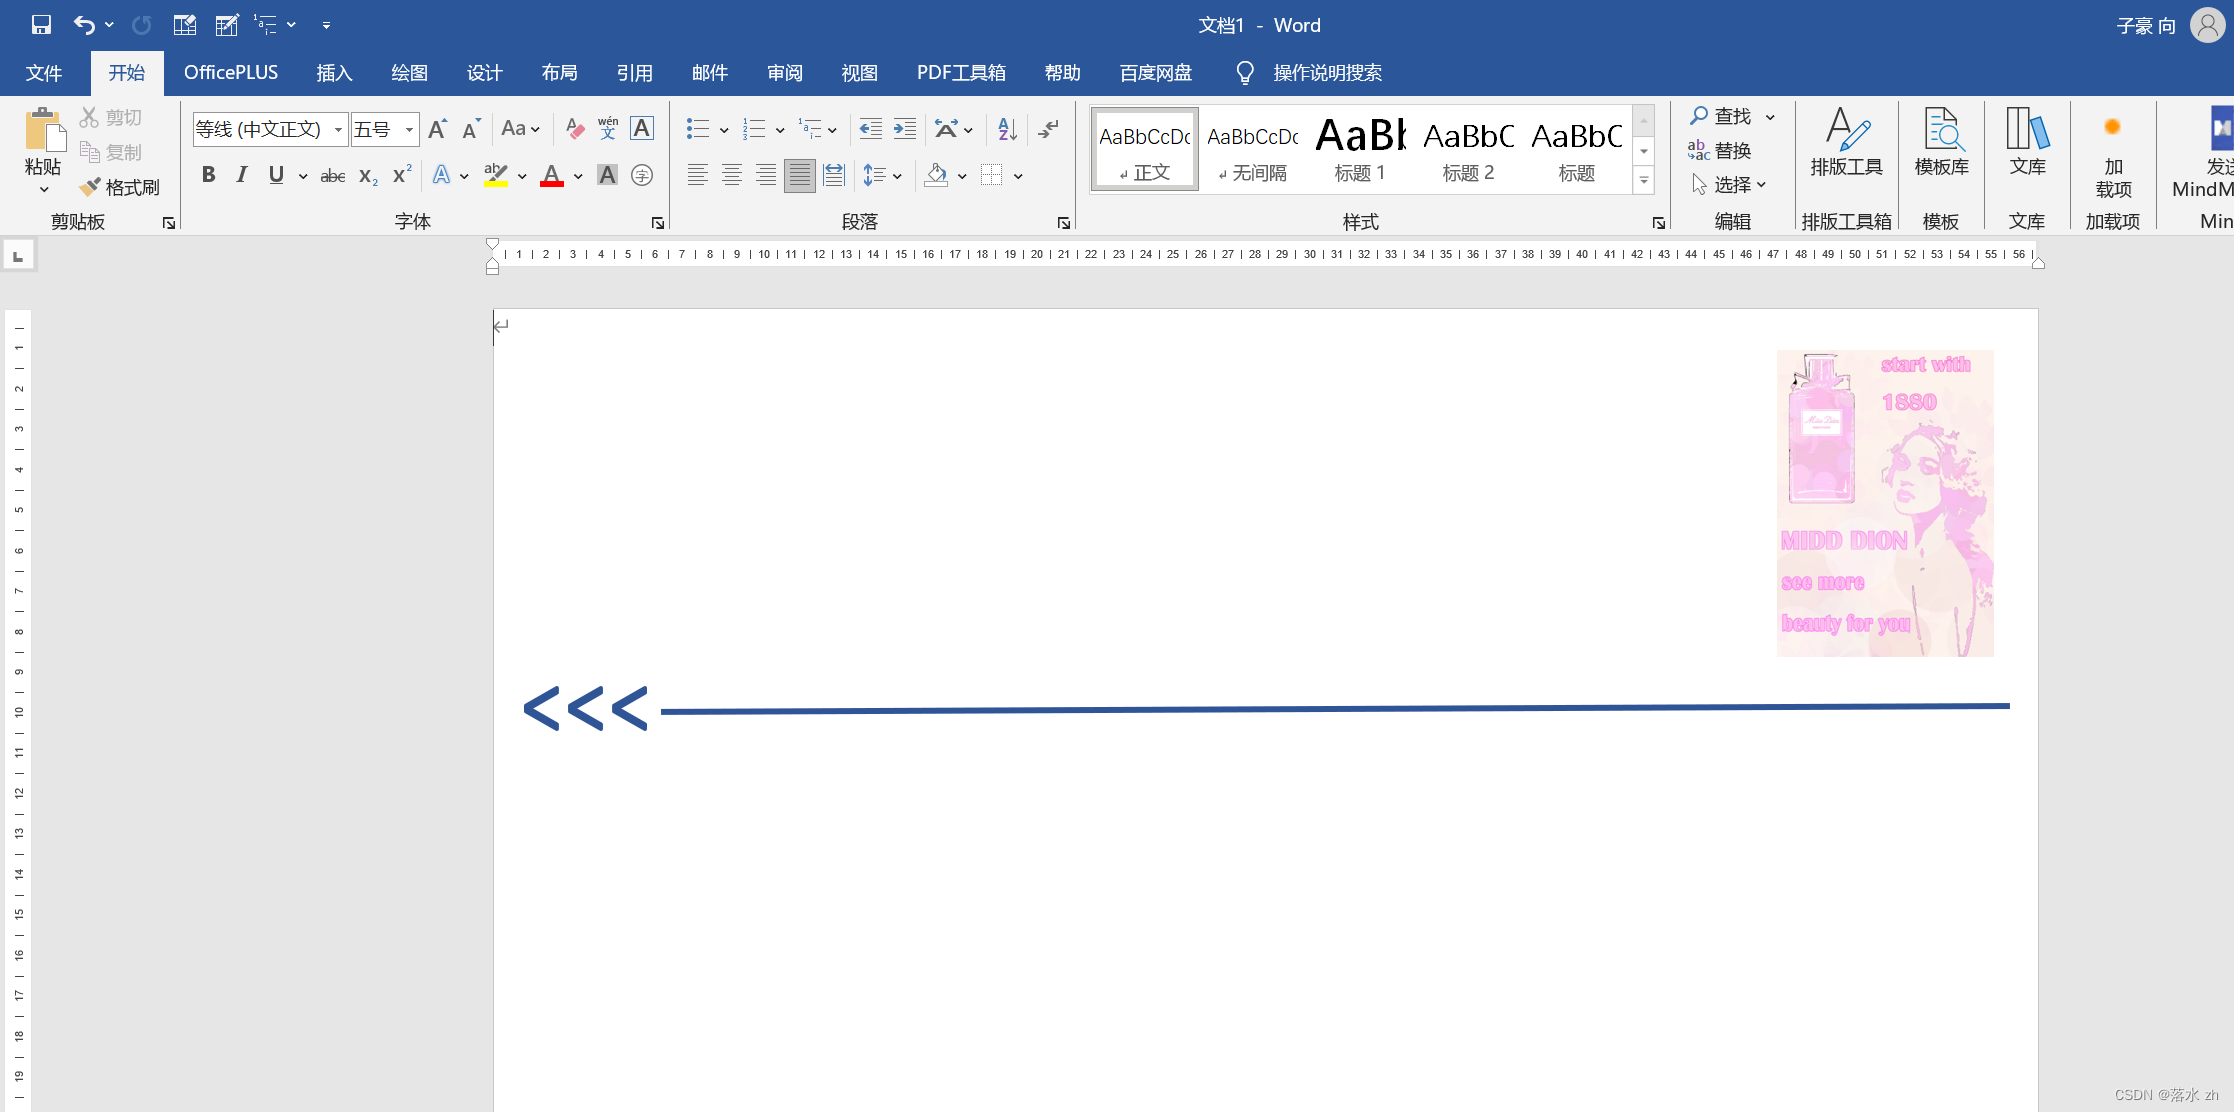Click the Clear Formatting eraser icon
The image size is (2234, 1112).
[574, 128]
